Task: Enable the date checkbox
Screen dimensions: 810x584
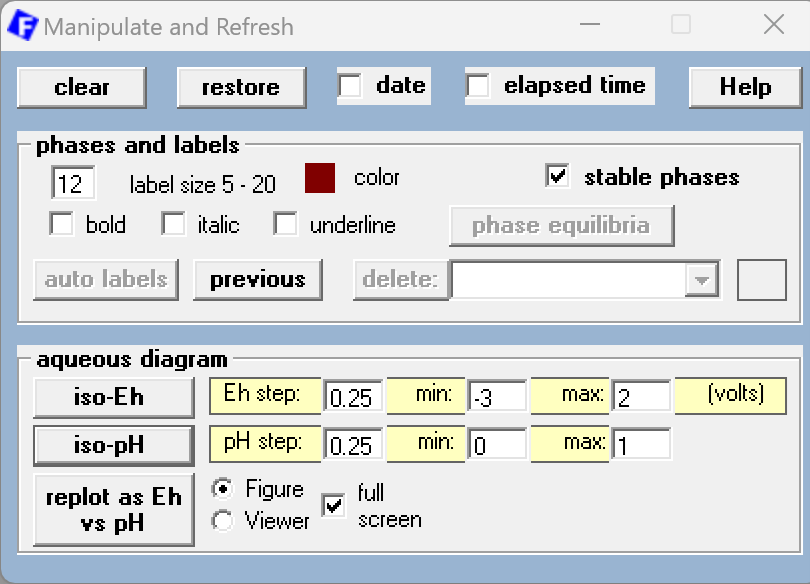Action: (x=351, y=87)
